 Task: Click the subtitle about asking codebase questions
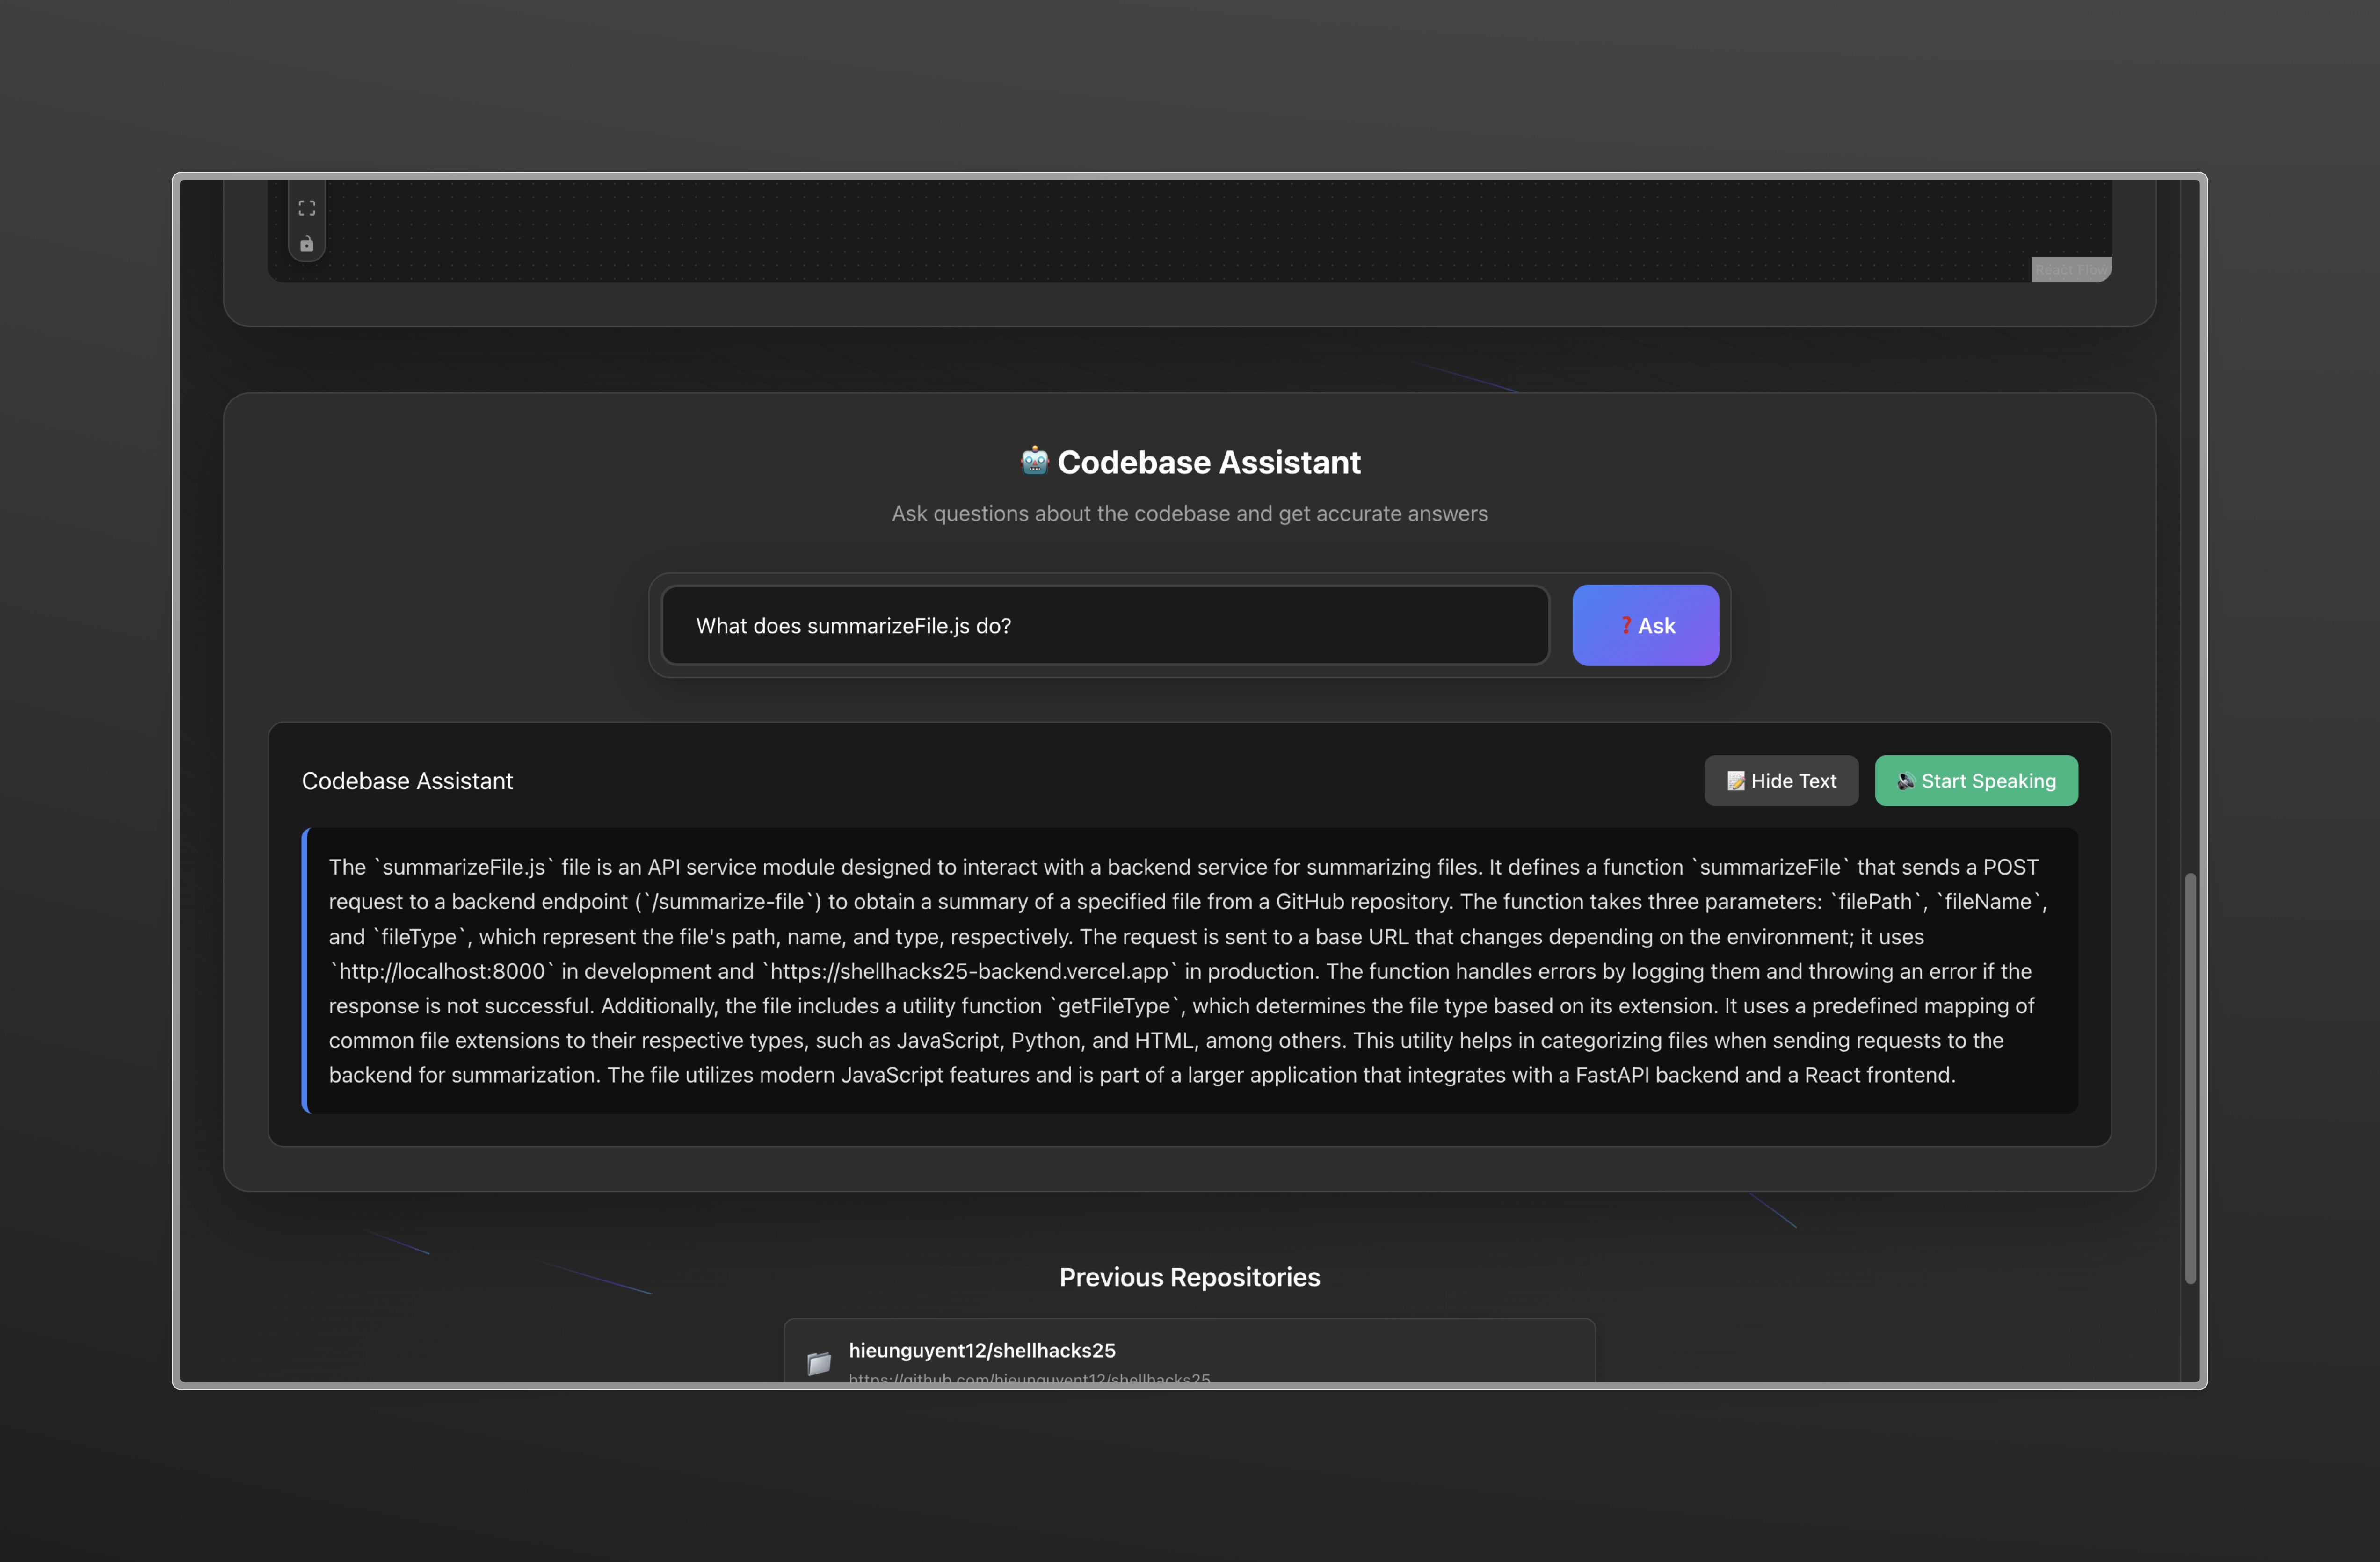coord(1189,513)
